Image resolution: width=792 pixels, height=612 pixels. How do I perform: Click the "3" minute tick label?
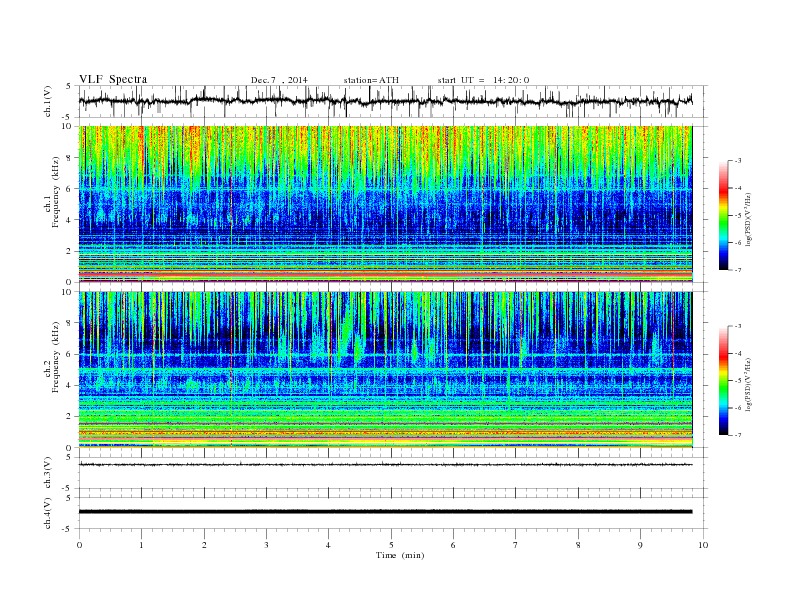click(266, 545)
